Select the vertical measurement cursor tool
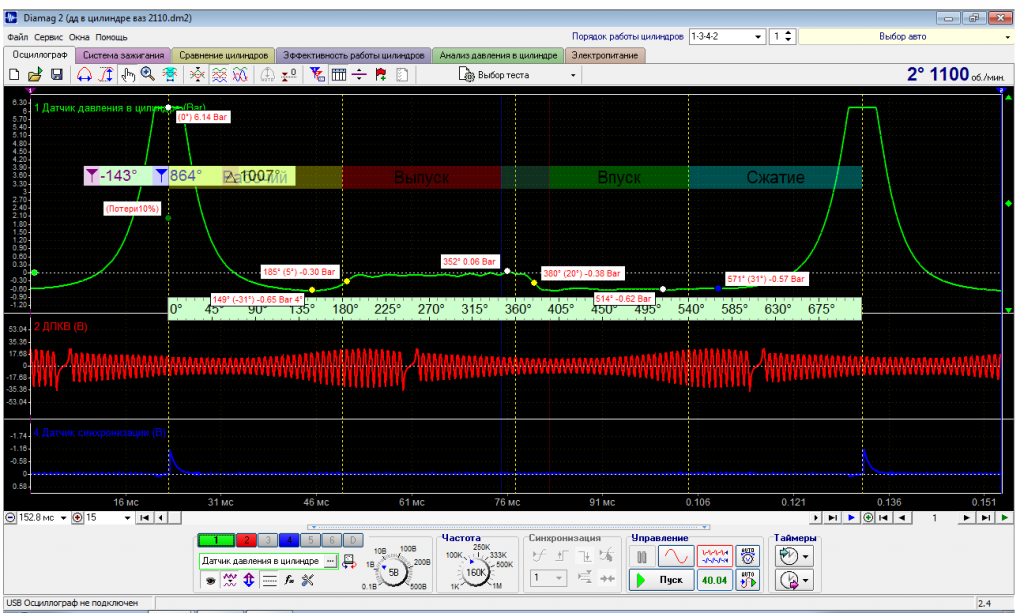 (106, 75)
